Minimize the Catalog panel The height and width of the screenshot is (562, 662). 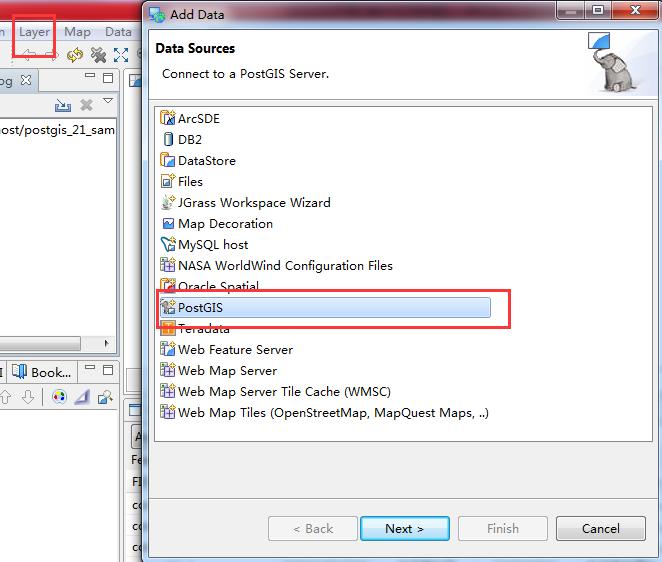click(90, 76)
